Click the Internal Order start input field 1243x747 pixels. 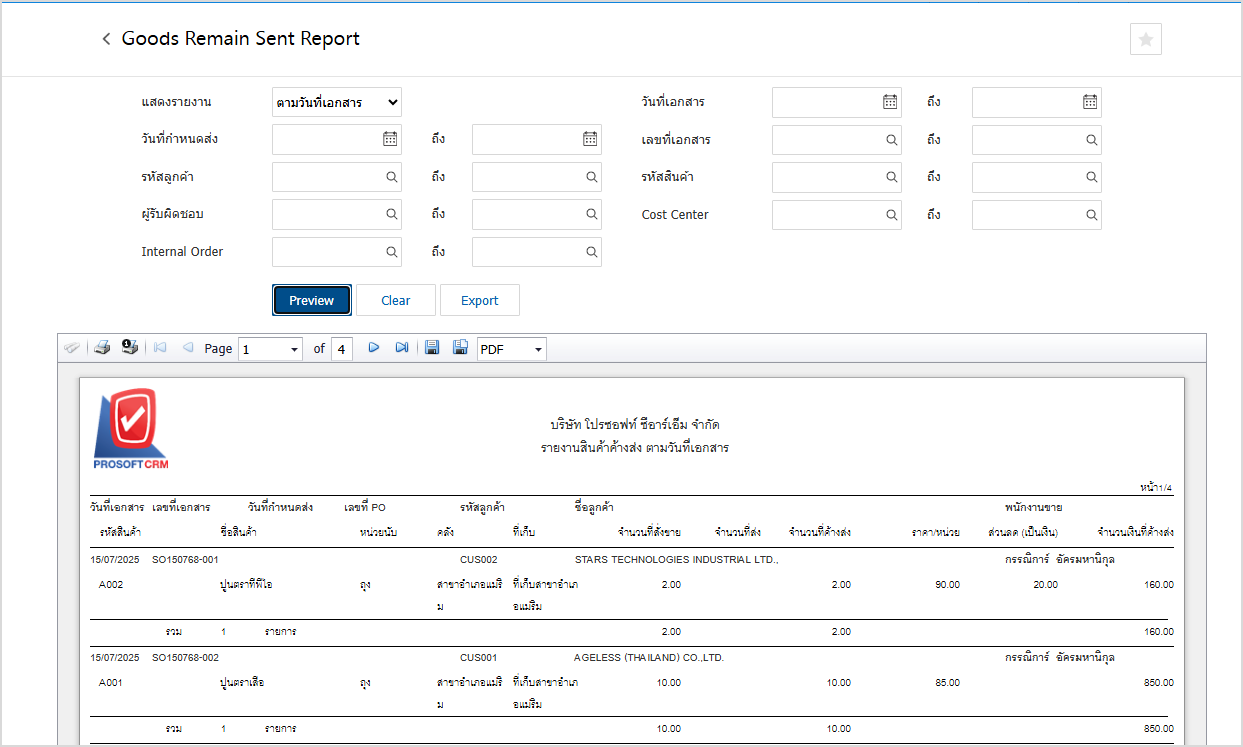point(327,252)
